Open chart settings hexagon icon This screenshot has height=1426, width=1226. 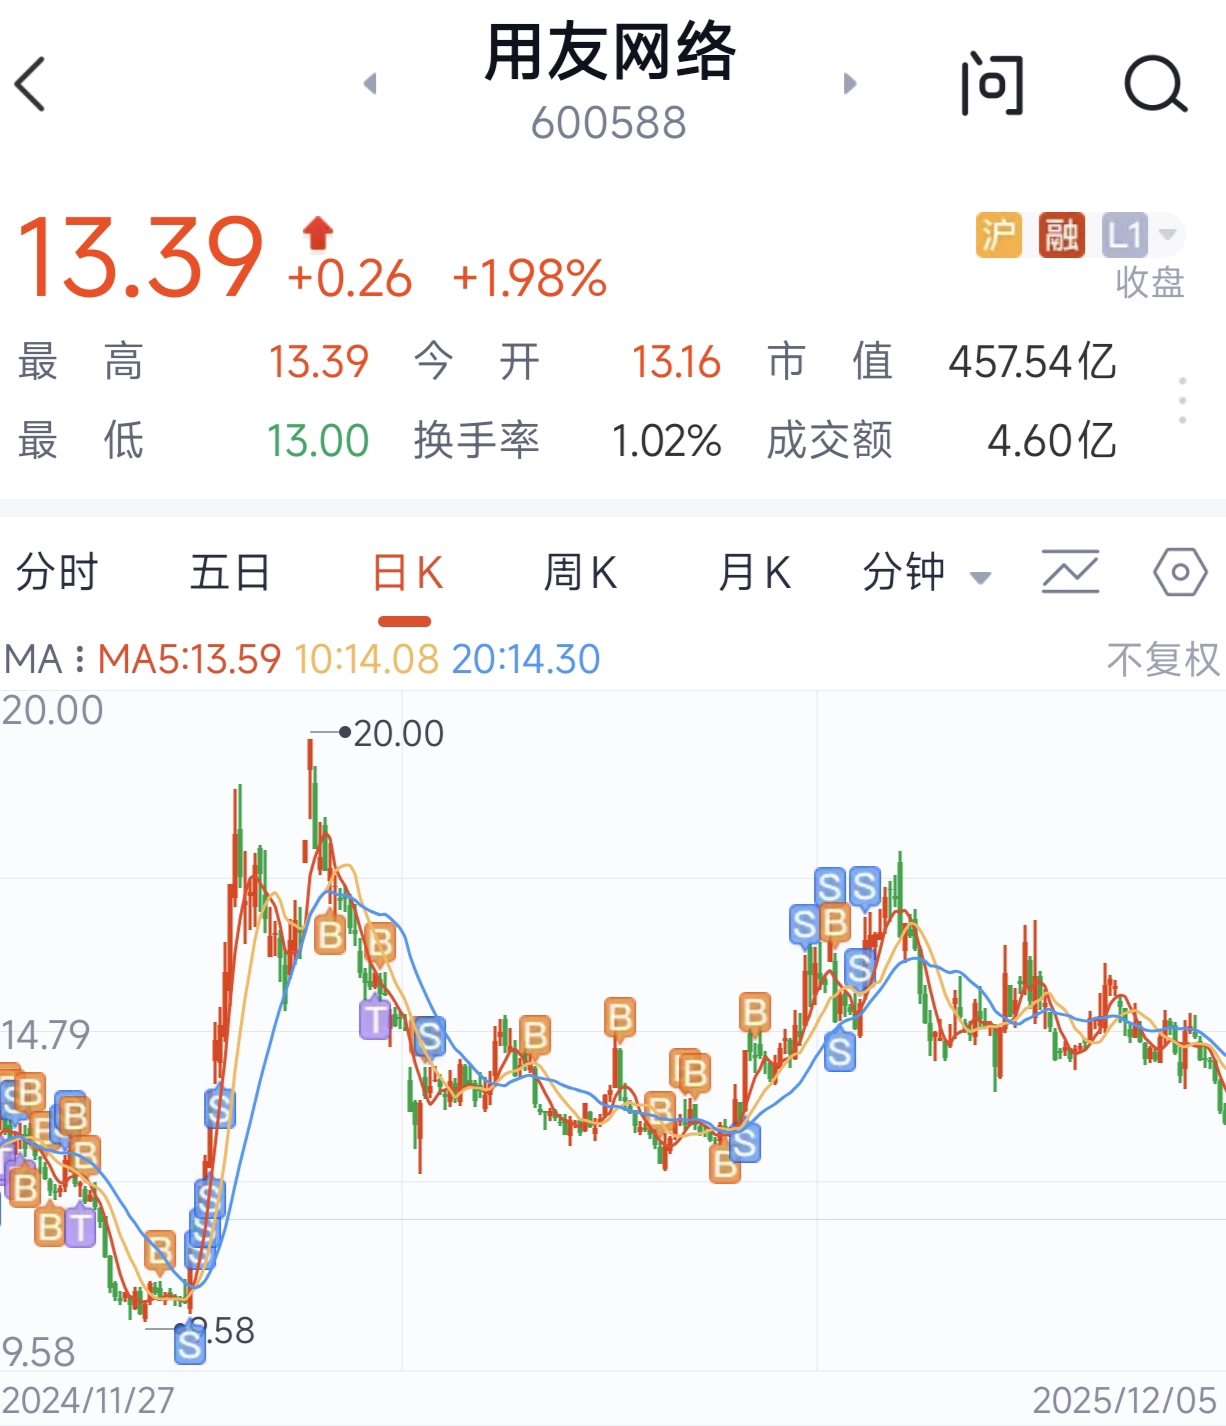(x=1180, y=572)
